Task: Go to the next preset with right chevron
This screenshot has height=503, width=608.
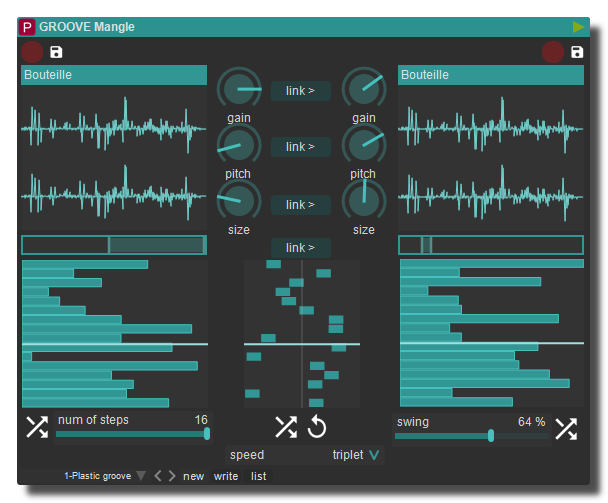Action: [171, 476]
